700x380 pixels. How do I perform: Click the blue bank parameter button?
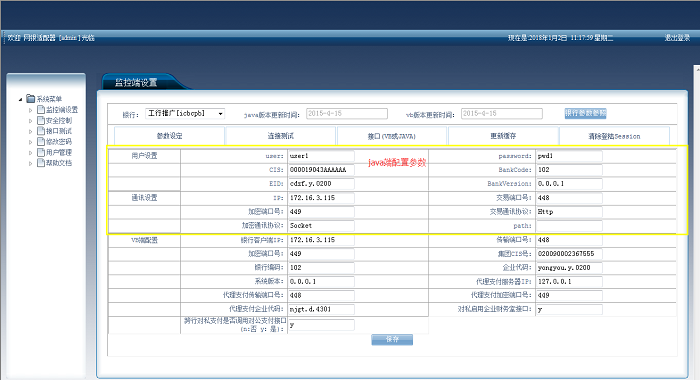[x=585, y=113]
